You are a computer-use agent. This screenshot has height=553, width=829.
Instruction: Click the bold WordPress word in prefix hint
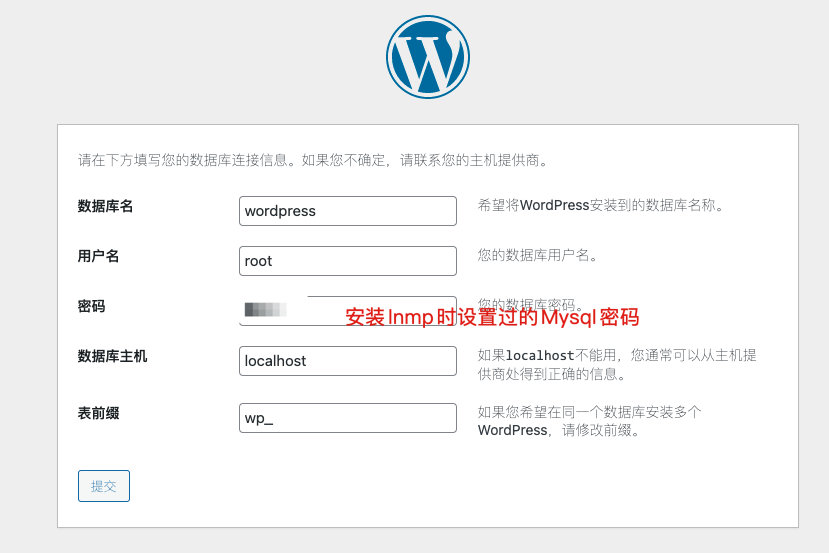512,431
